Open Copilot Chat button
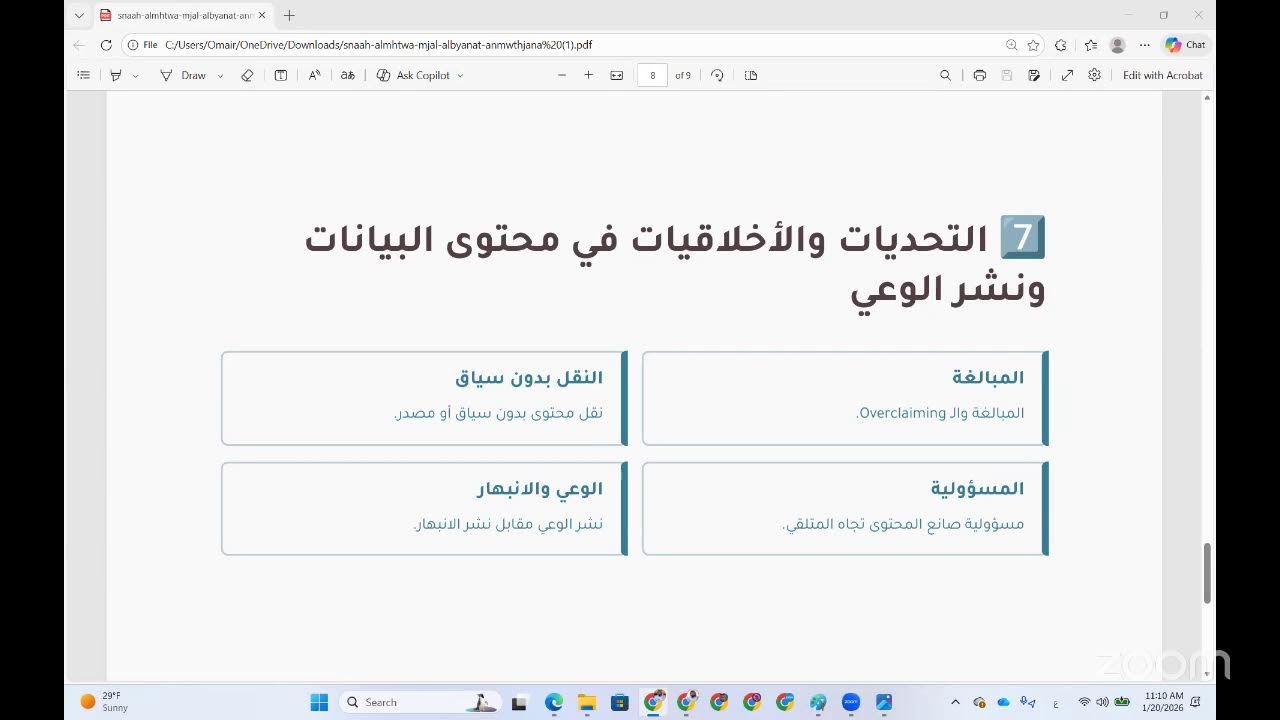This screenshot has width=1280, height=720. point(1186,45)
